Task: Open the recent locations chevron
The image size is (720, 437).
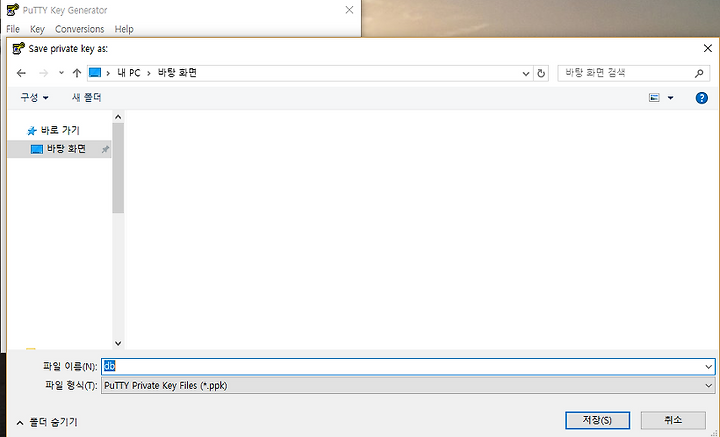Action: click(61, 73)
